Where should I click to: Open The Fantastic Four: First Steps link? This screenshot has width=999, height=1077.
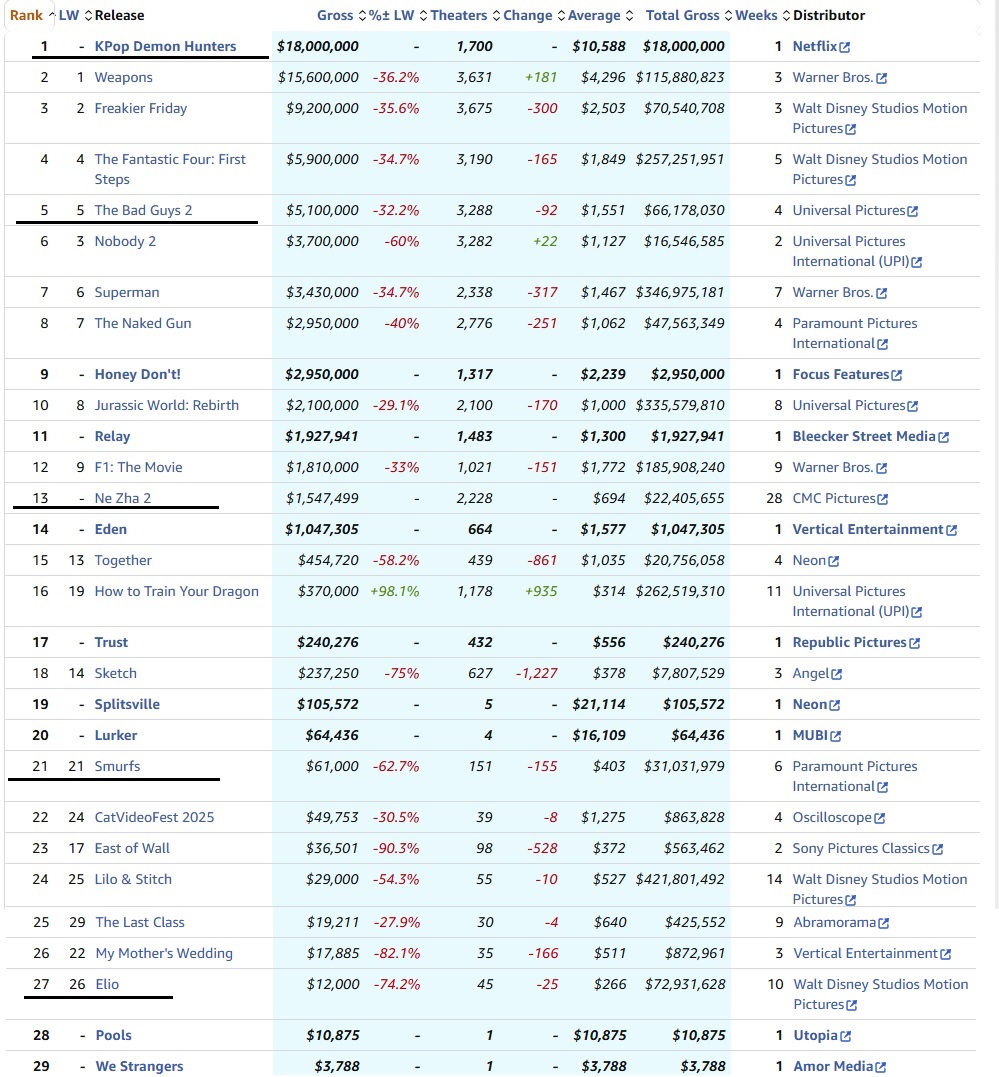pyautogui.click(x=170, y=169)
